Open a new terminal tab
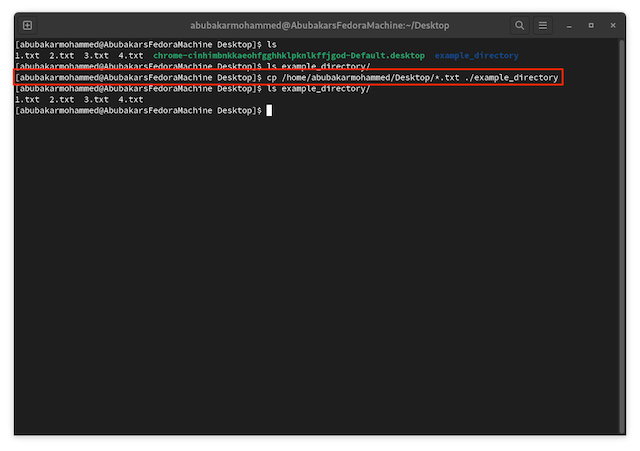Screen dimensions: 640x451 27,25
